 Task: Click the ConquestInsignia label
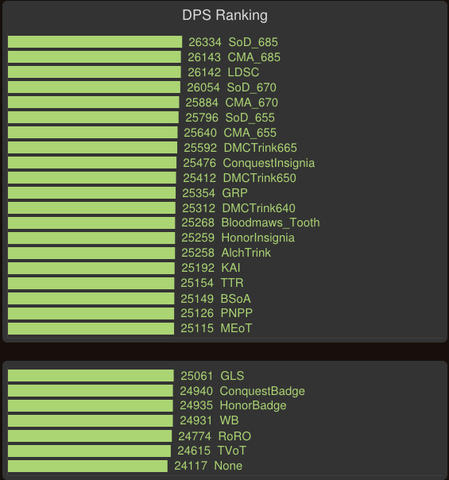point(269,163)
